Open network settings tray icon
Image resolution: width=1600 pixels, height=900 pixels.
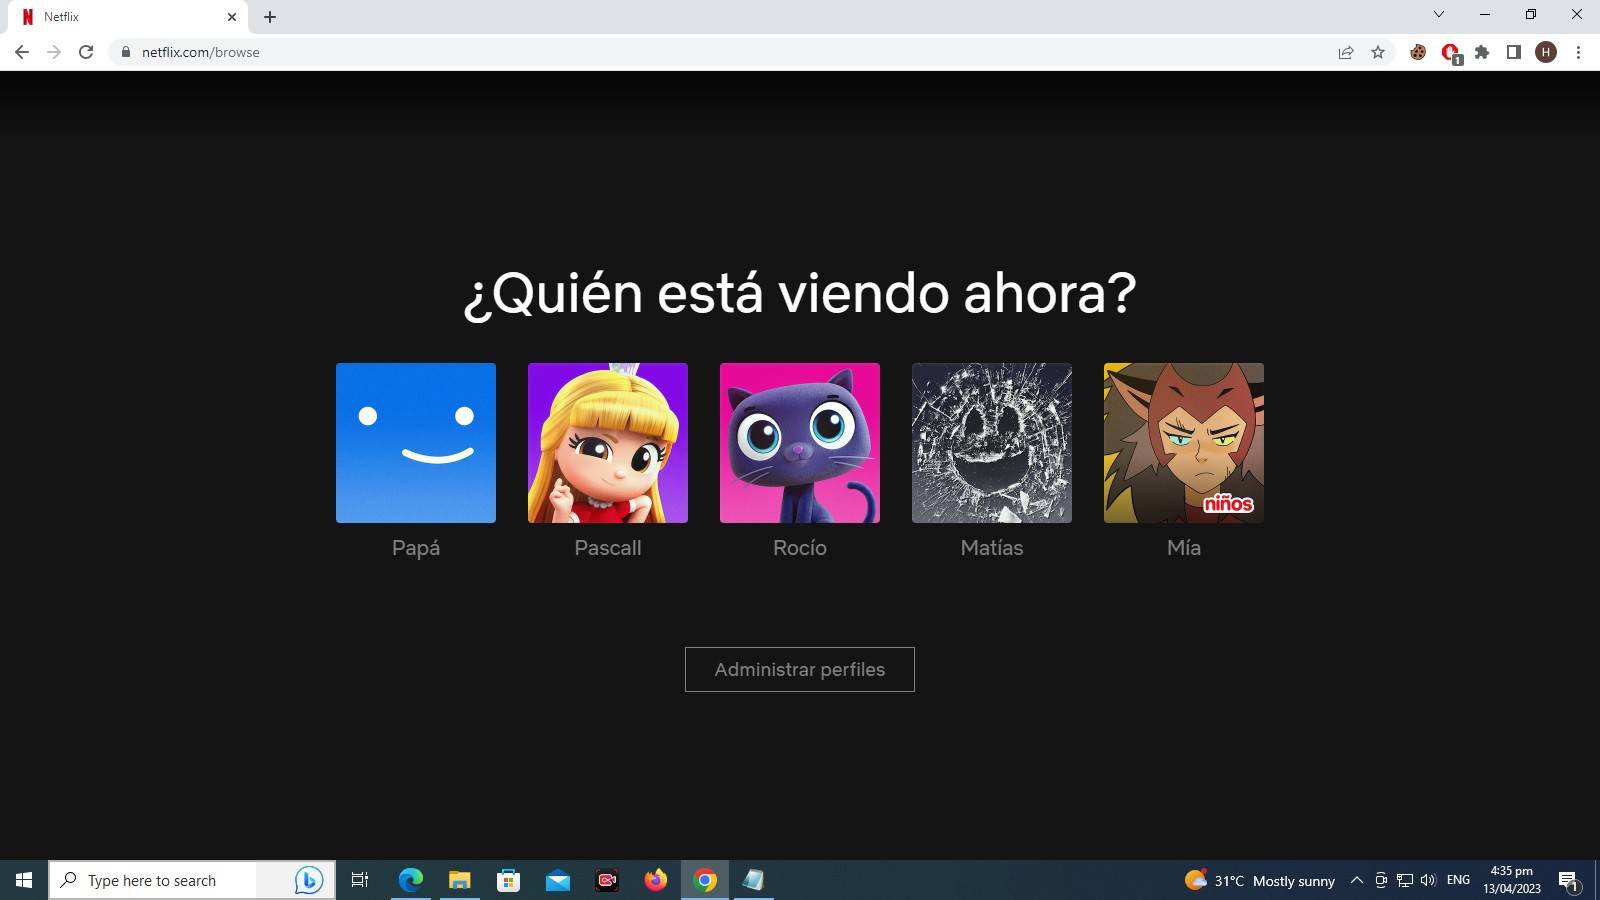(x=1405, y=880)
